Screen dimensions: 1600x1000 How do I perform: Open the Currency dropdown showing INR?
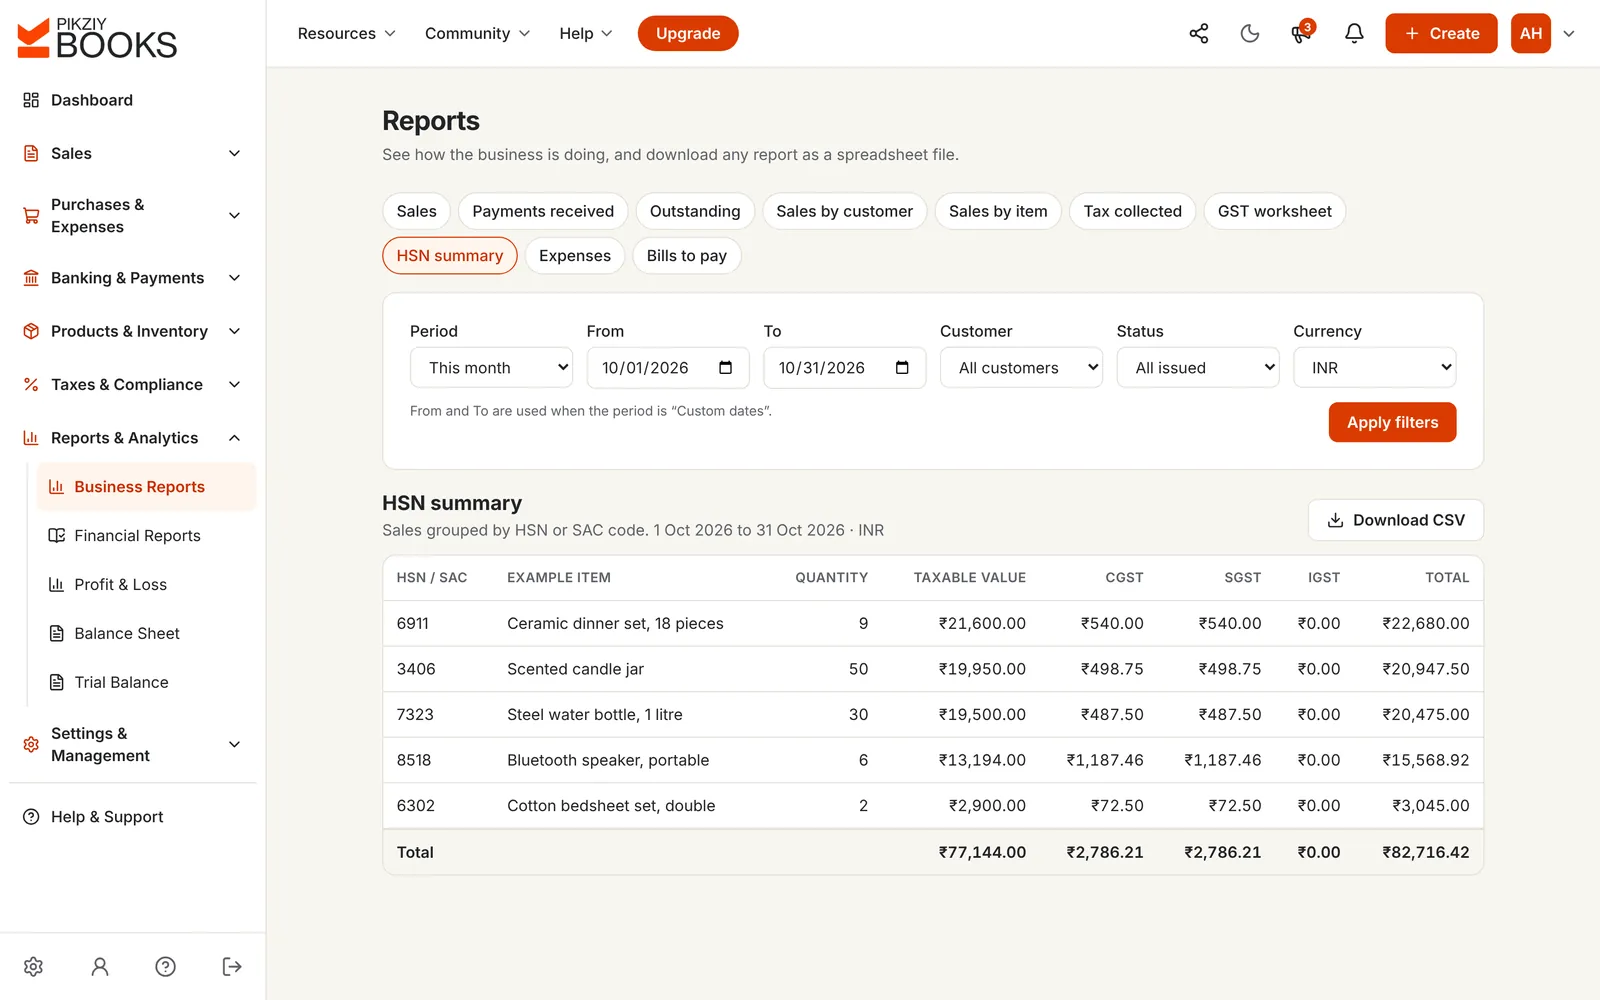click(x=1374, y=368)
